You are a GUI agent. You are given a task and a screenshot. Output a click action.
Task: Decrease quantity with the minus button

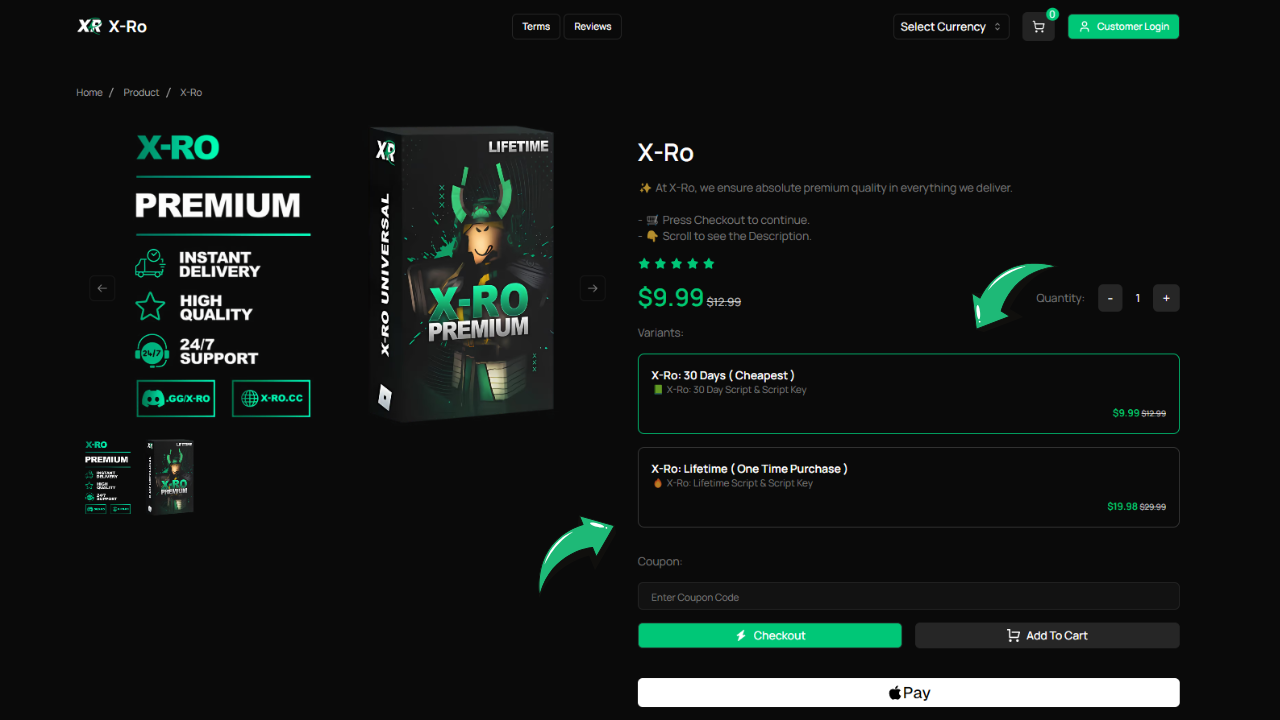pos(1110,298)
